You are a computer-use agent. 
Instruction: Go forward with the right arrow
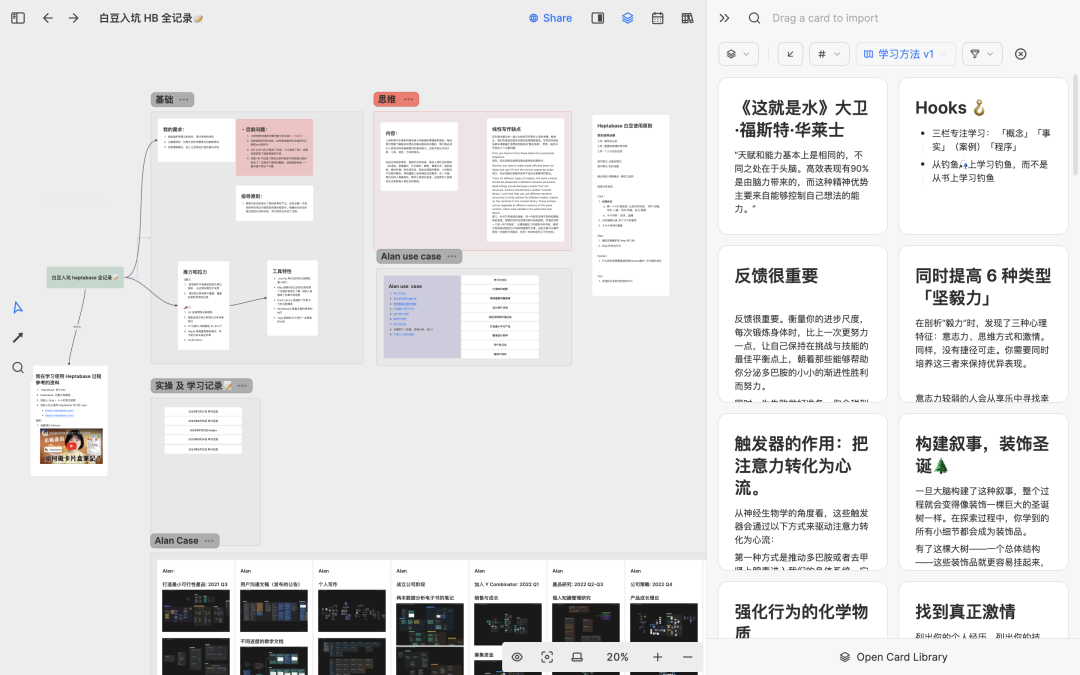[74, 18]
